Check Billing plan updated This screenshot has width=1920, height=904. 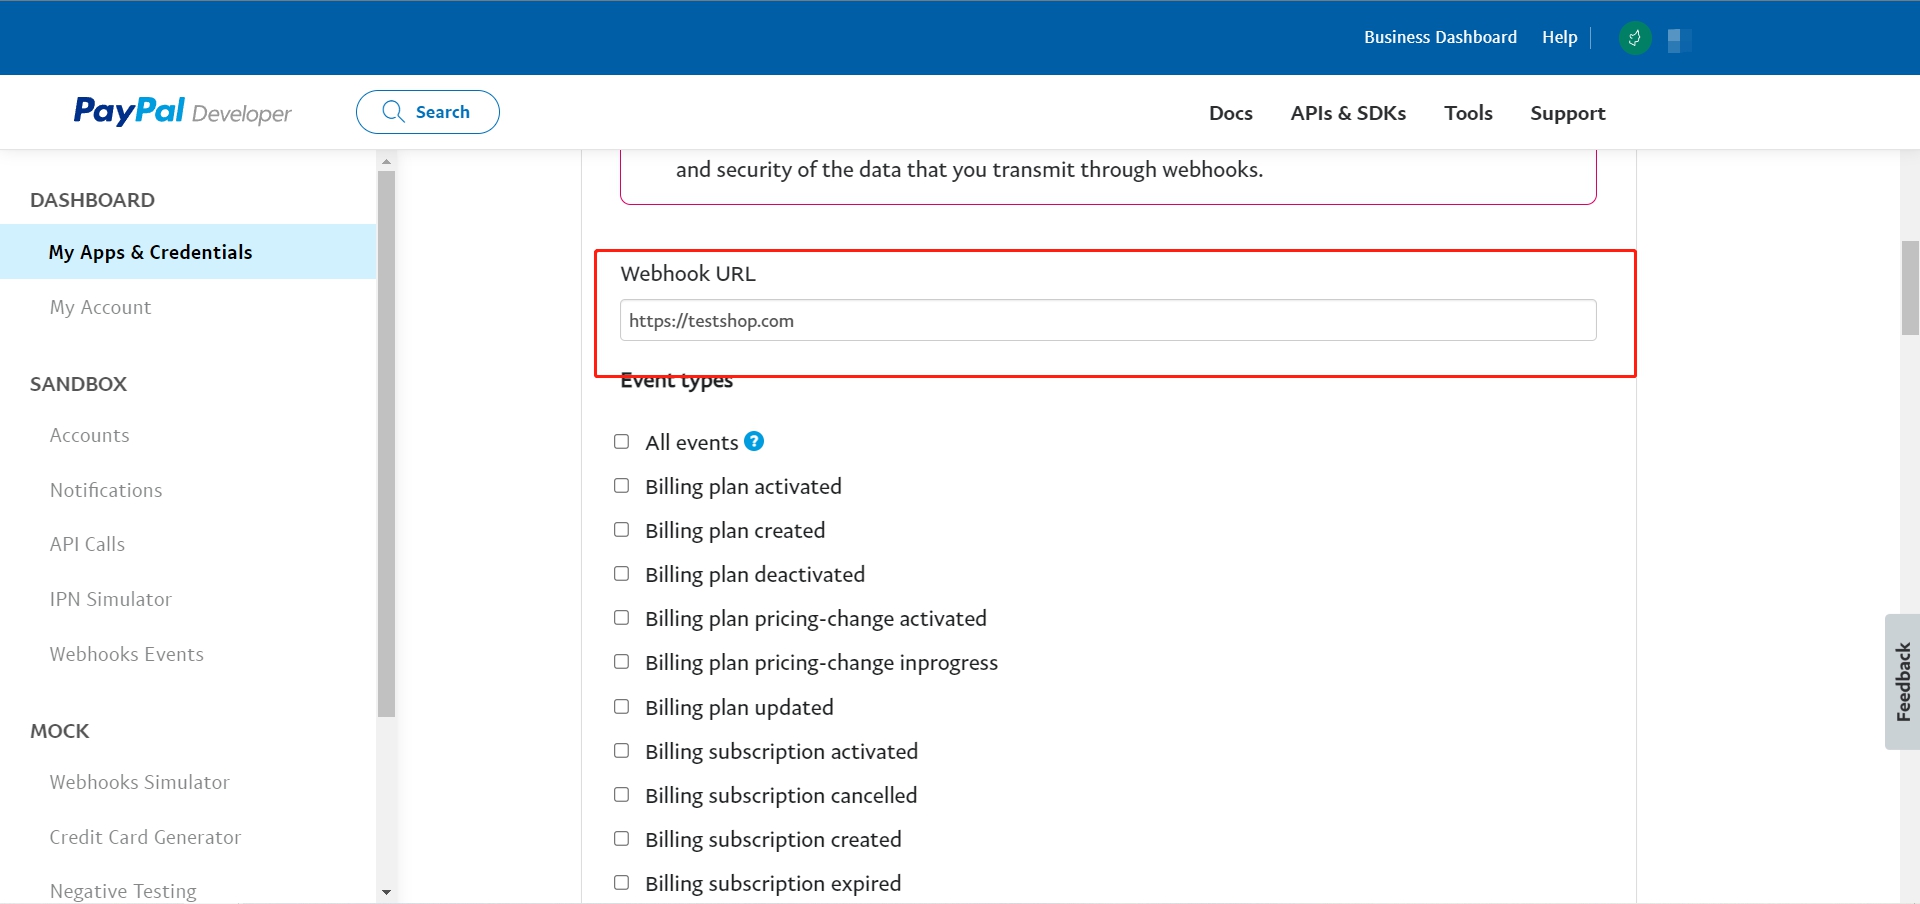(622, 706)
